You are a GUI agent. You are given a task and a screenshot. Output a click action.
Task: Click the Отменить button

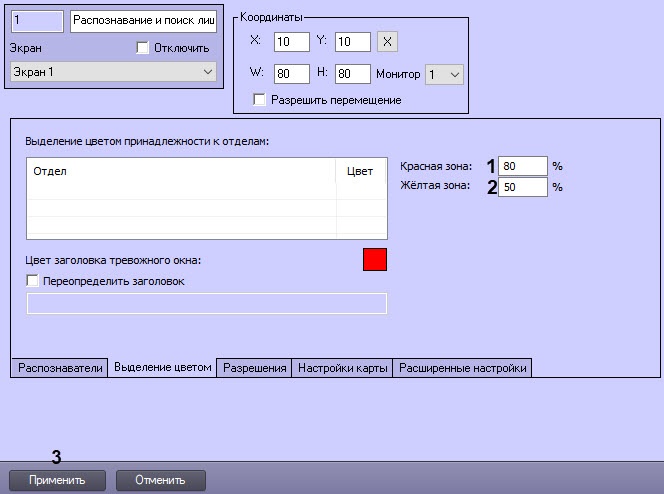click(x=160, y=480)
